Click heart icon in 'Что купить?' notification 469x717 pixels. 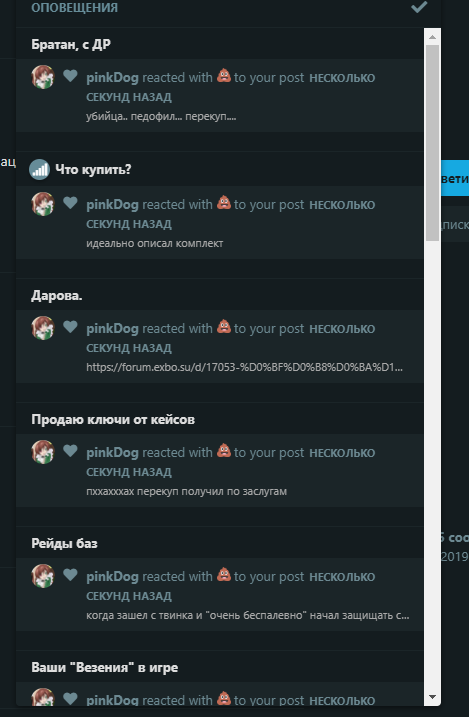70,202
